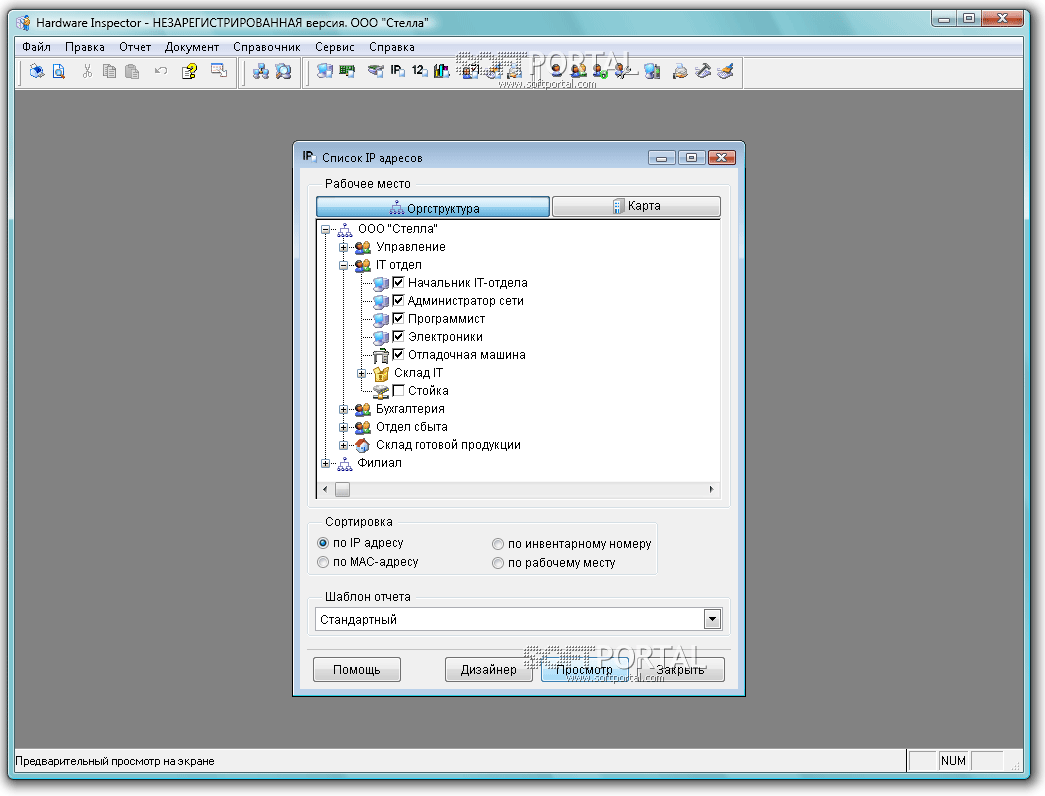This screenshot has height=796, width=1045.
Task: Open the Правка menu
Action: click(85, 47)
